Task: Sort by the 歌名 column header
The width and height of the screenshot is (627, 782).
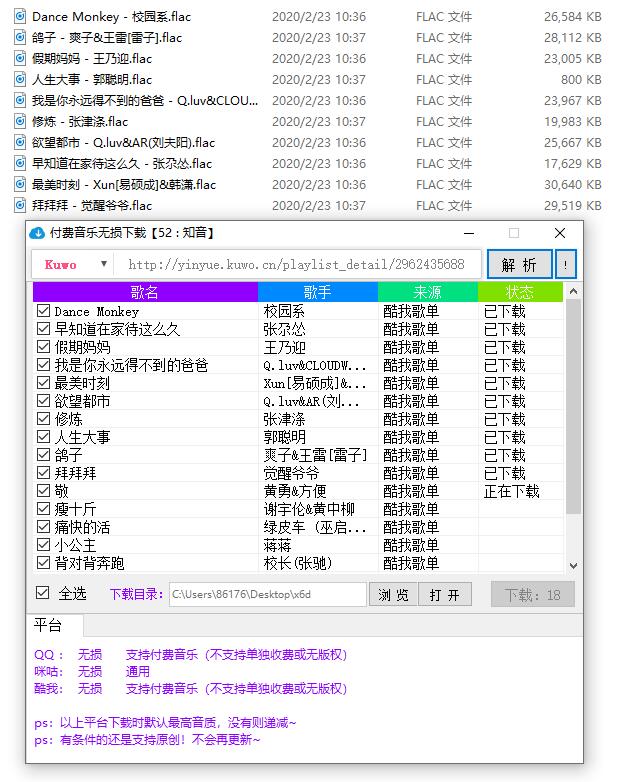Action: point(145,292)
